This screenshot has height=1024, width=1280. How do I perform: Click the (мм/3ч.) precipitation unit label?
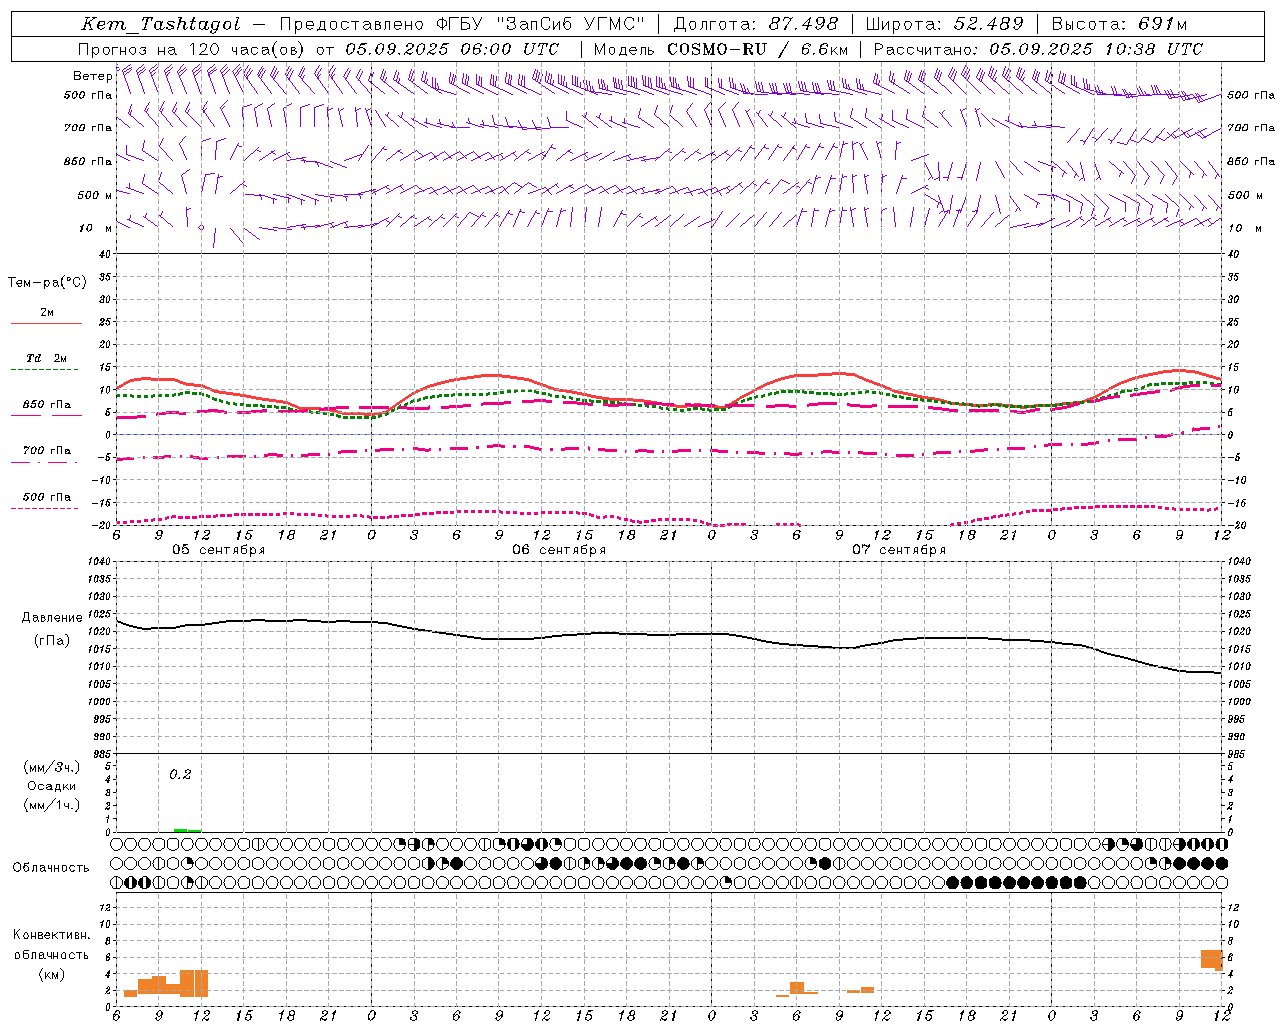51,768
